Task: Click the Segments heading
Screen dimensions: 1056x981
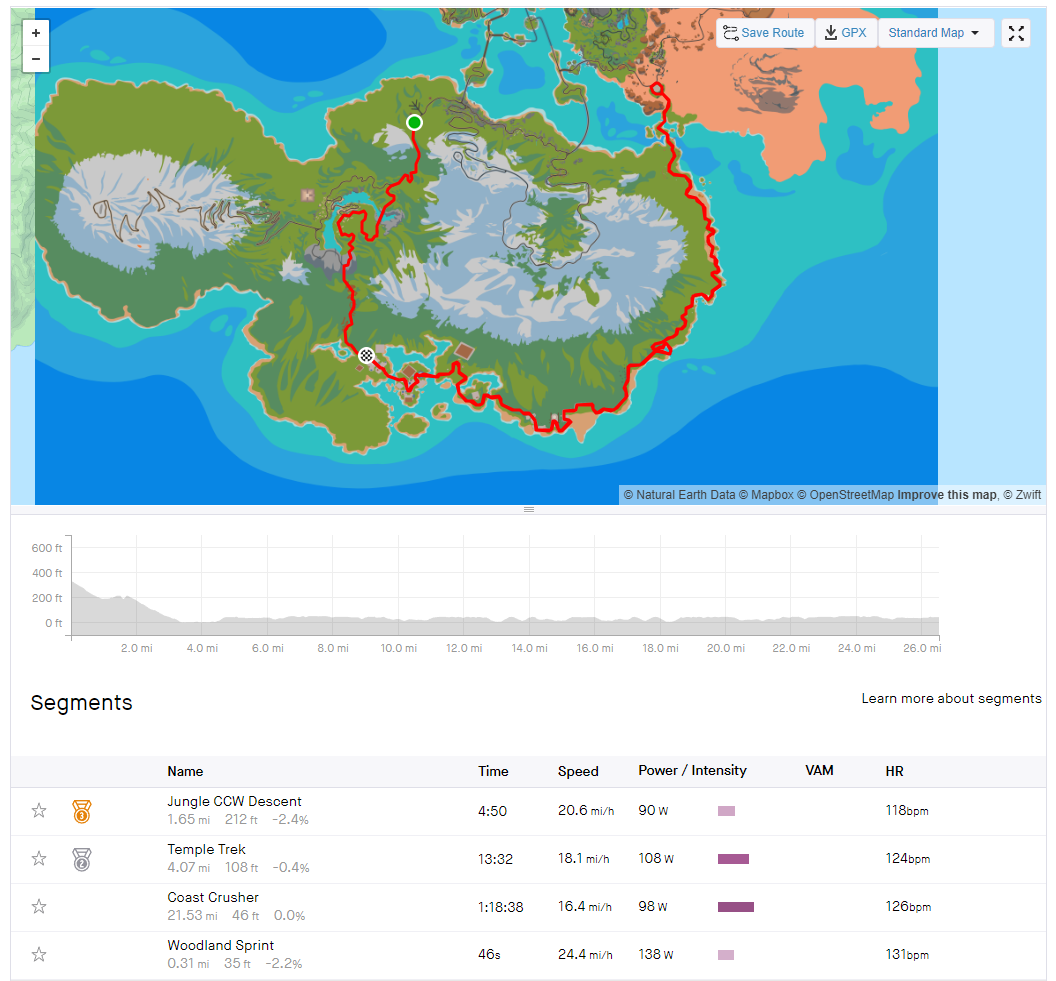Action: tap(81, 703)
